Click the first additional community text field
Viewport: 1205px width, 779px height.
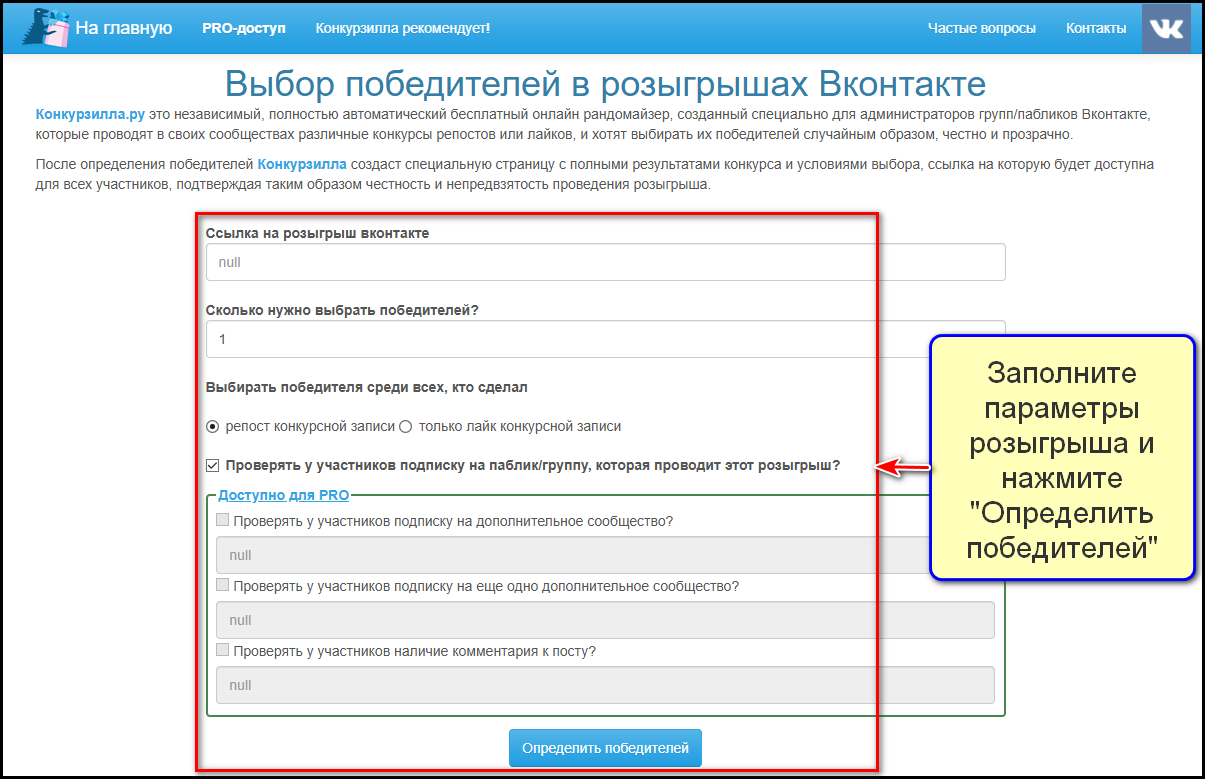click(x=570, y=555)
